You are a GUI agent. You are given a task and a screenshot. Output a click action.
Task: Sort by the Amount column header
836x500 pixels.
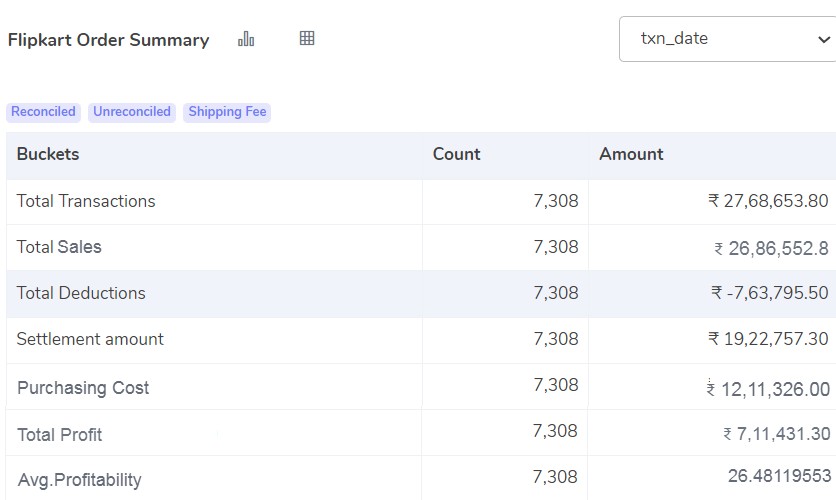tap(631, 154)
